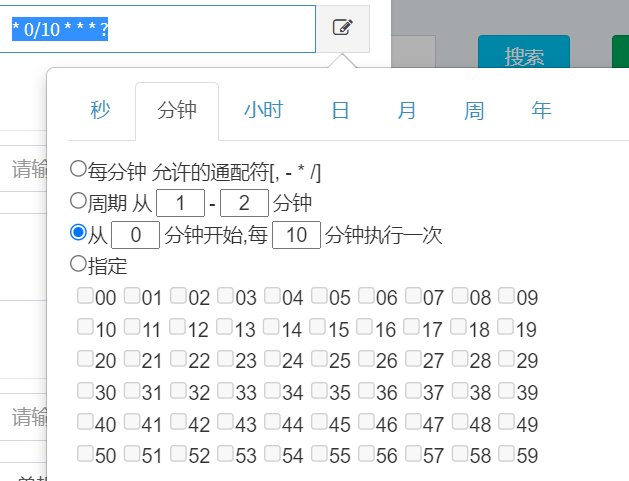Open the cron expression editor pencil icon
The image size is (629, 481).
click(x=343, y=28)
